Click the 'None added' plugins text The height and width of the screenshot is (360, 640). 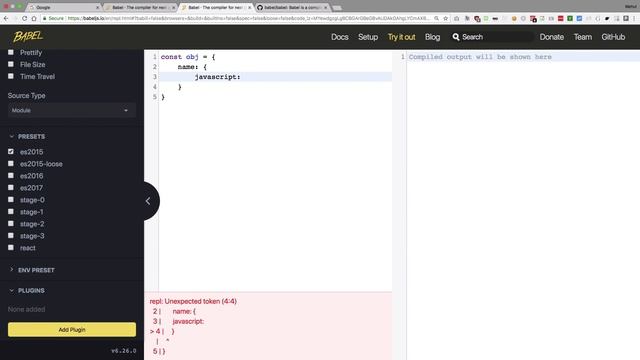(27, 309)
